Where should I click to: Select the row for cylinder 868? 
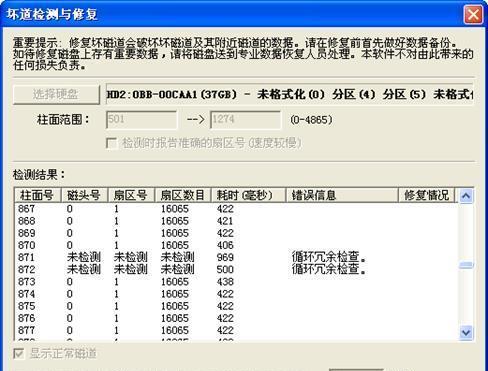point(236,221)
